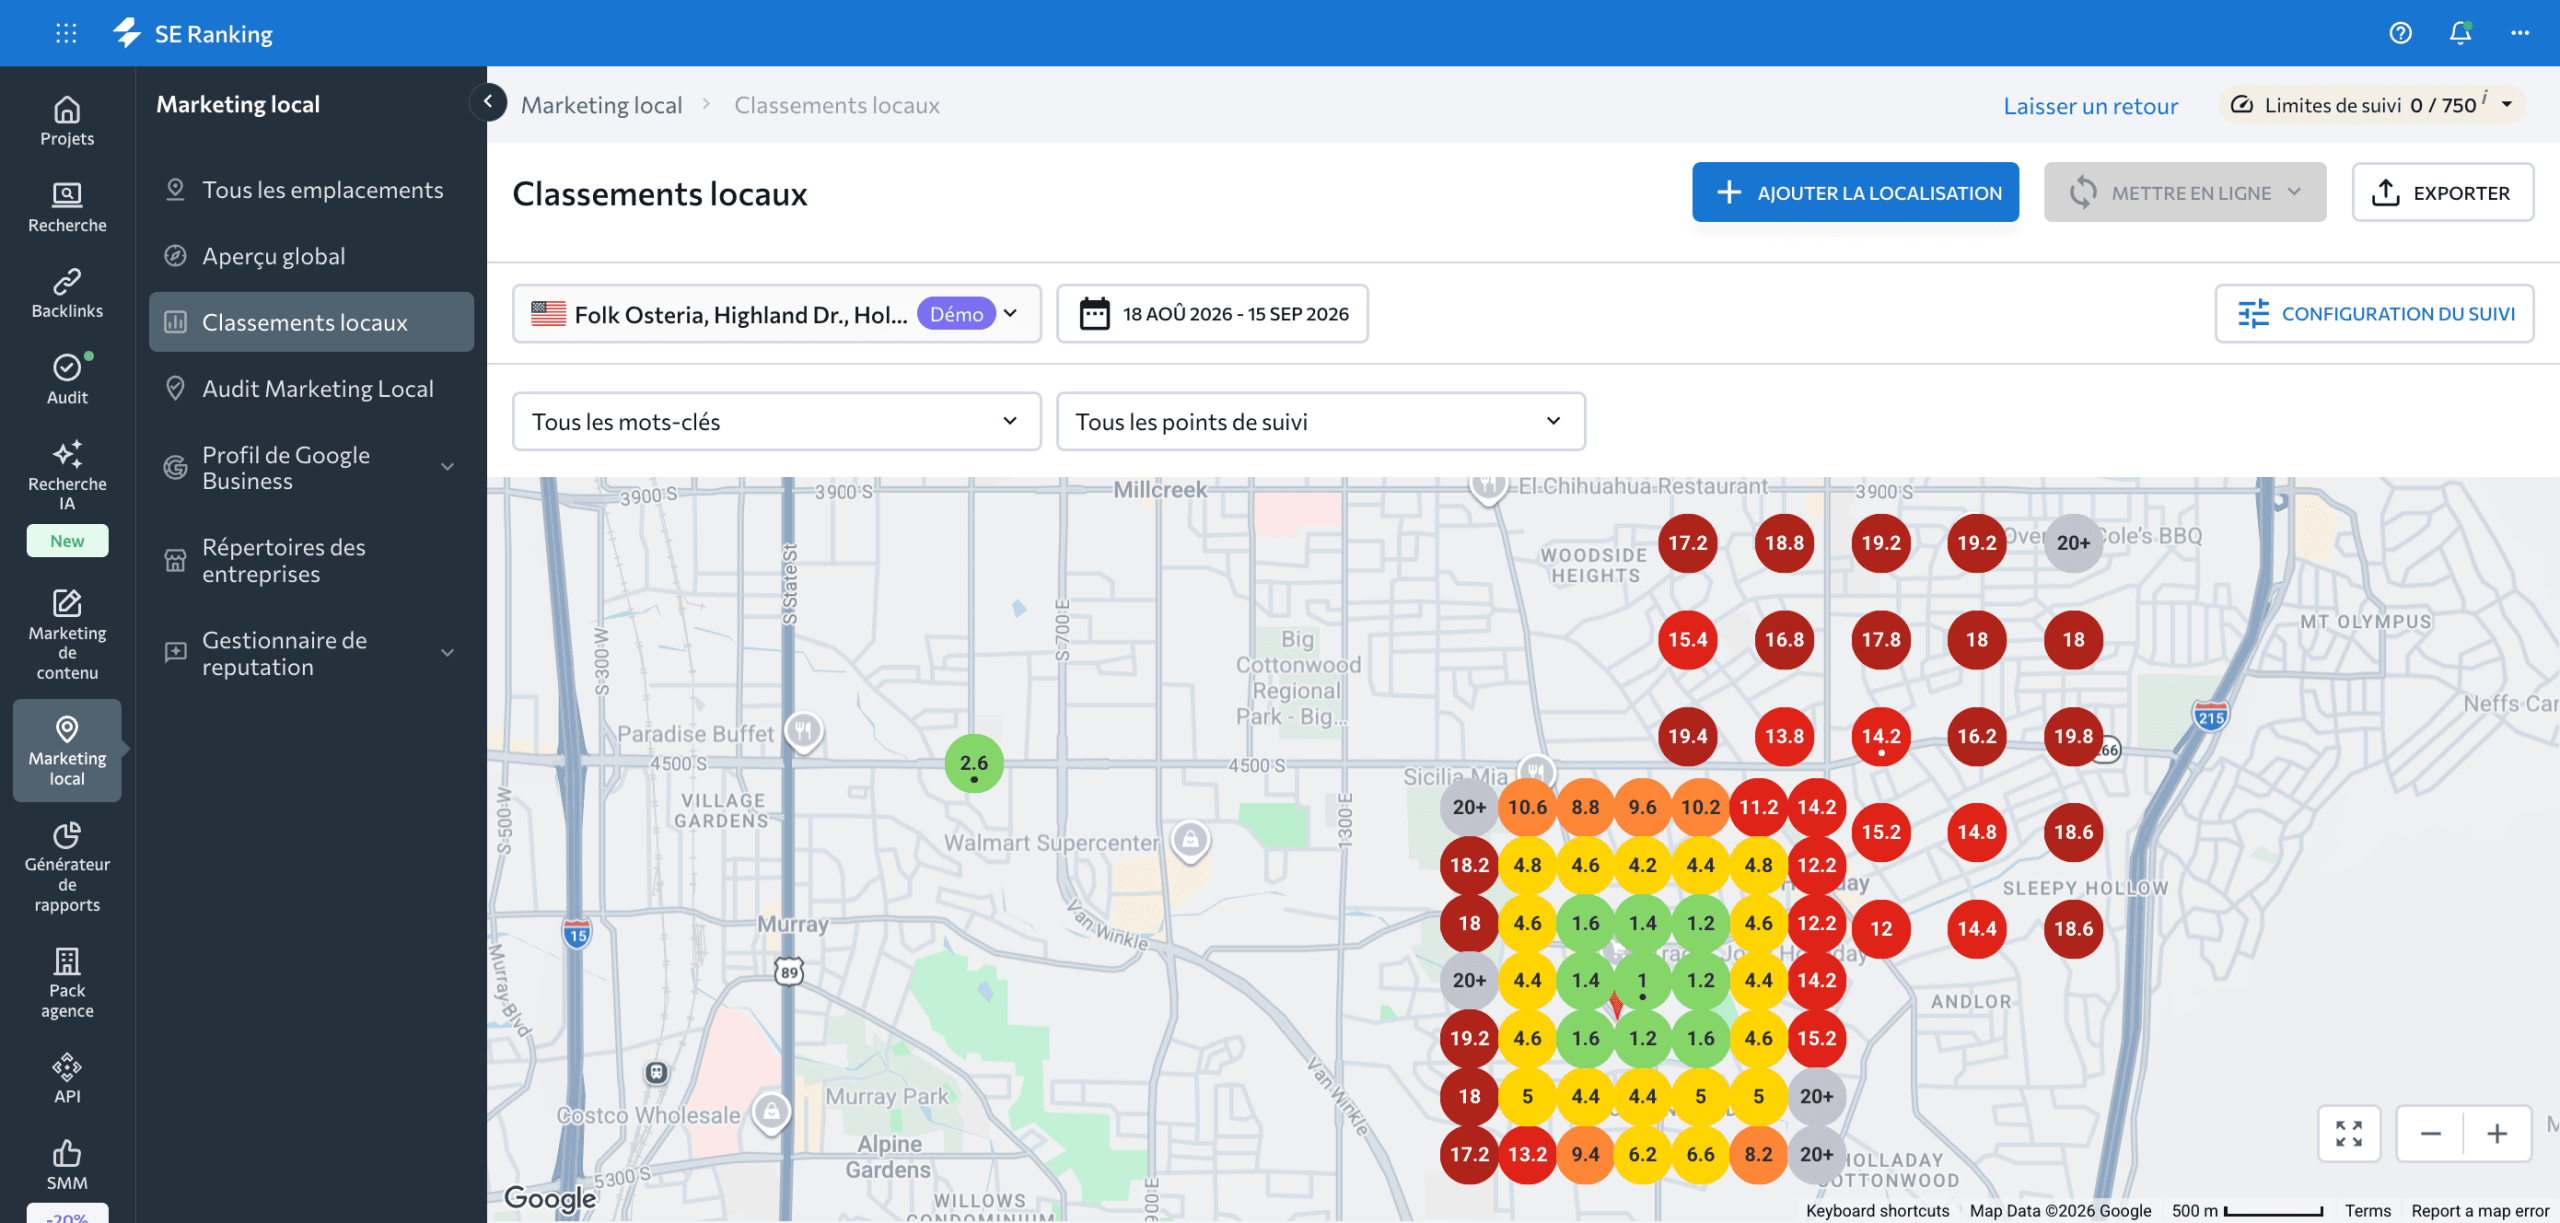Image resolution: width=2560 pixels, height=1223 pixels.
Task: Click the Laisser un retour link
Action: pyautogui.click(x=2090, y=105)
